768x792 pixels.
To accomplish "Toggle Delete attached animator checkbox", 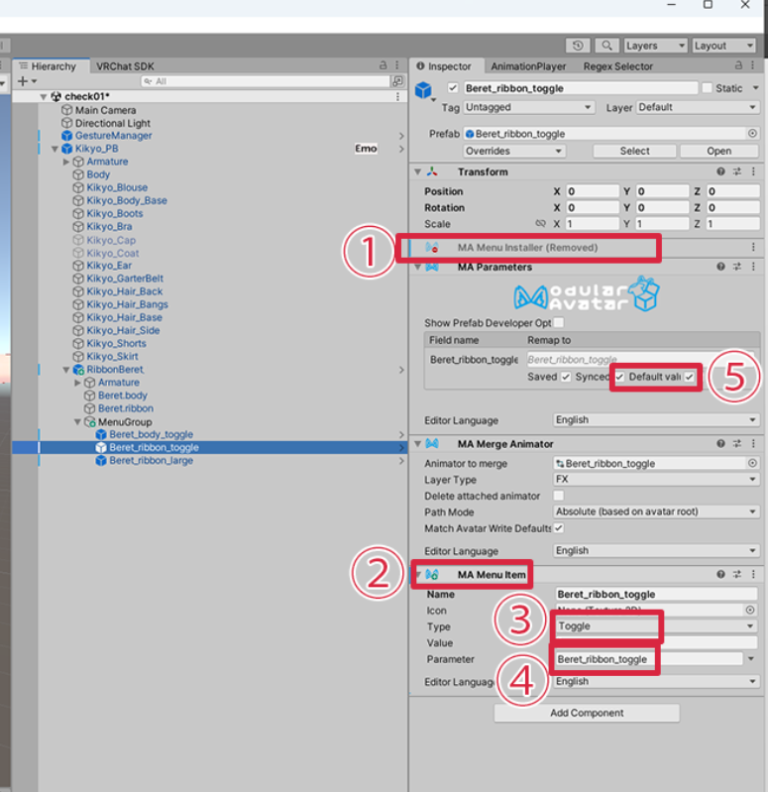I will tap(558, 496).
